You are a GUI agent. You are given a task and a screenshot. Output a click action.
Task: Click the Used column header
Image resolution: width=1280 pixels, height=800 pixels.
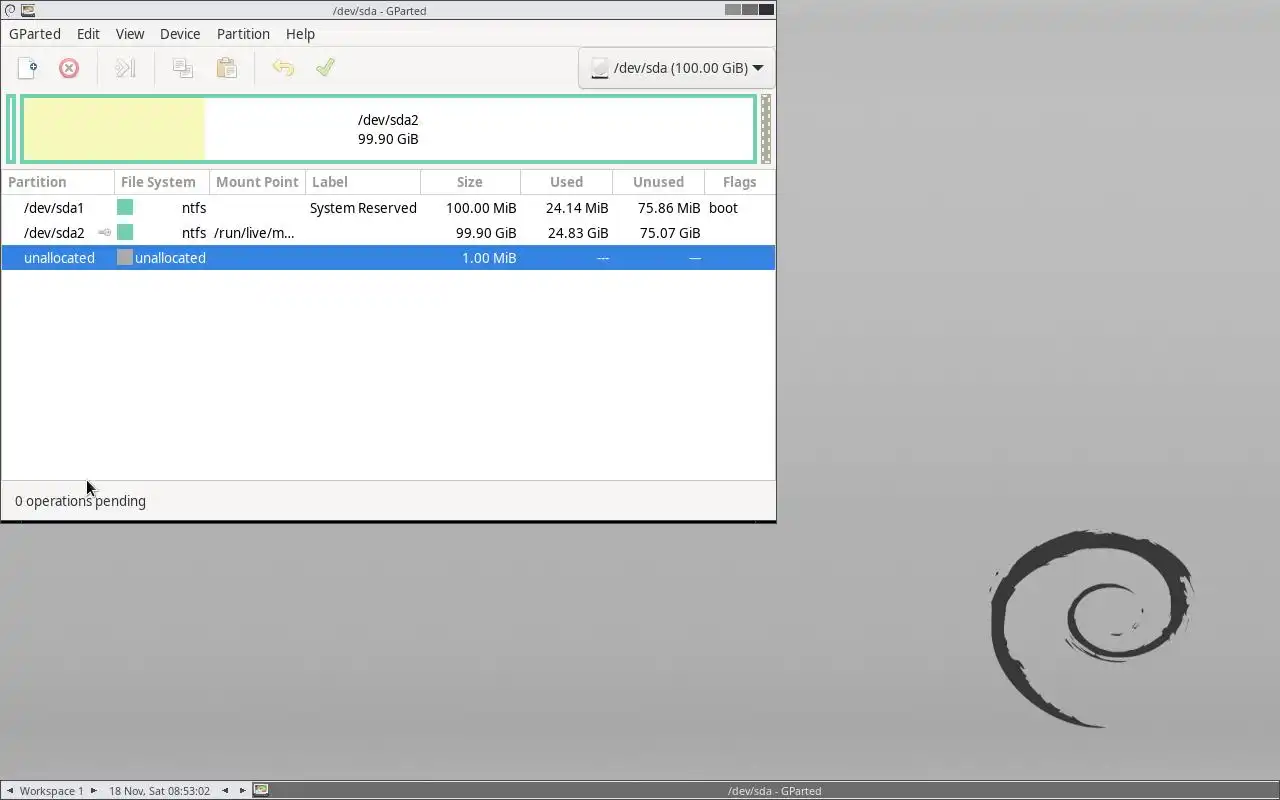566,182
